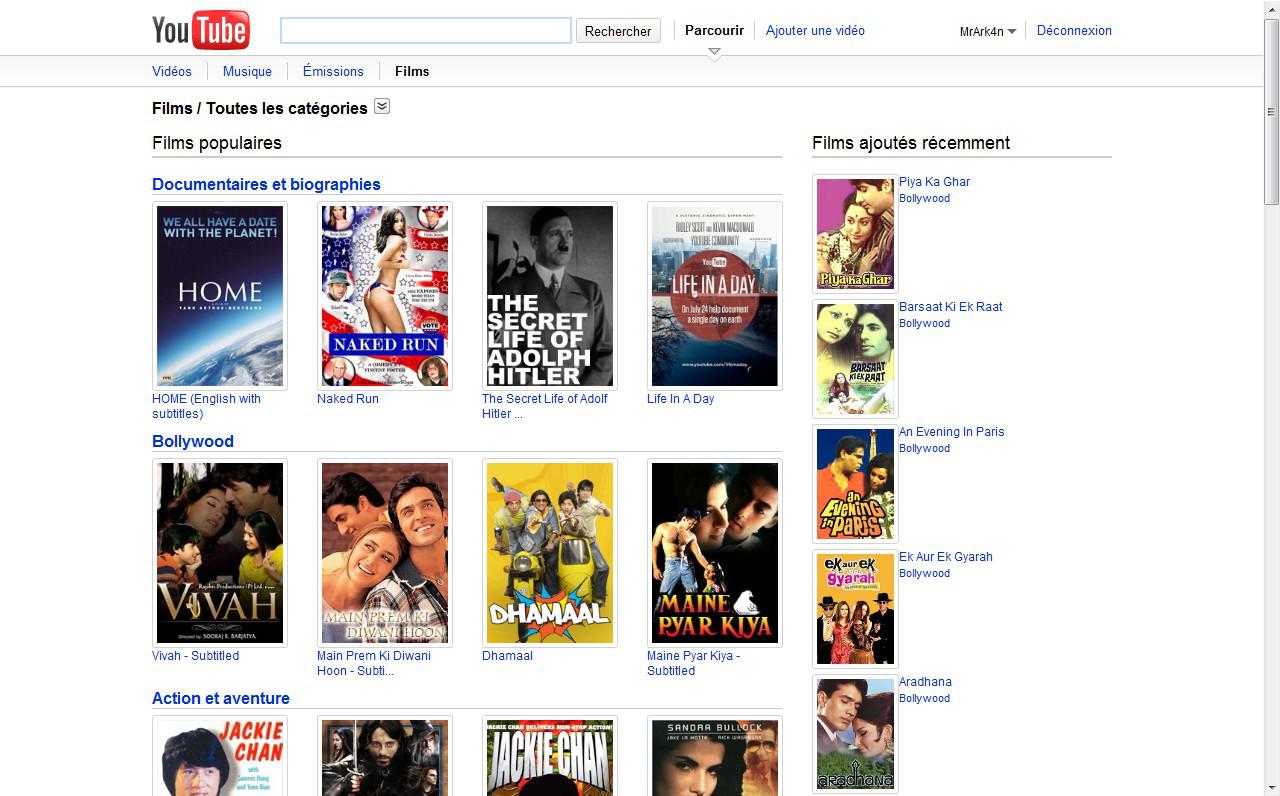Click the Barsaat Ki Ek Raat thumbnail
Screen dimensions: 1280x796
pos(855,359)
